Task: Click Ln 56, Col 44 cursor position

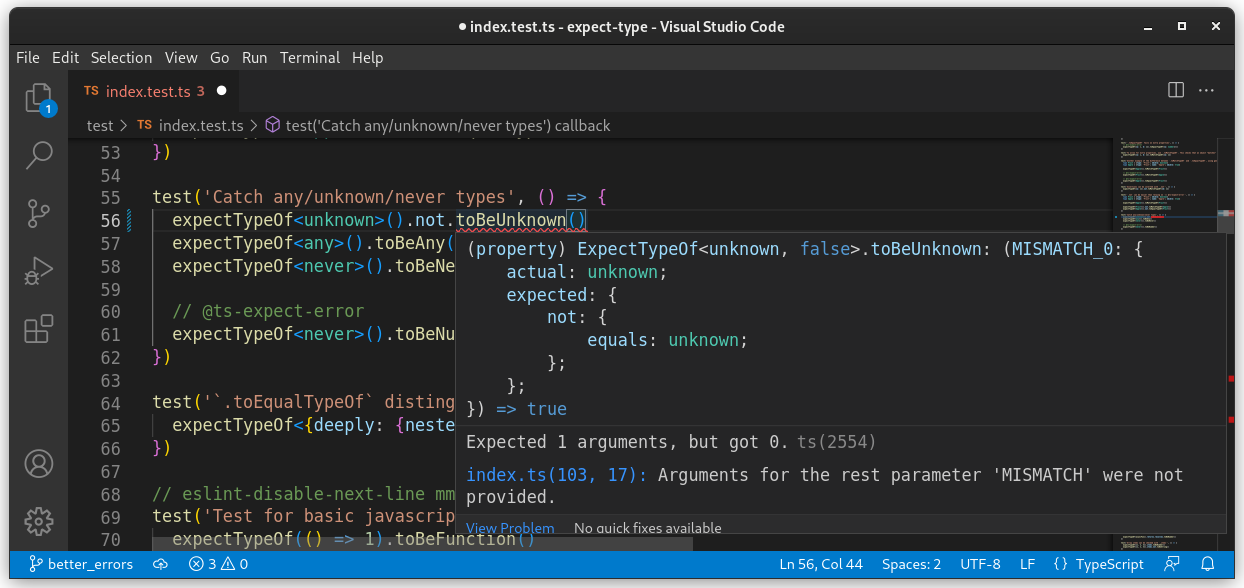Action: 820,564
